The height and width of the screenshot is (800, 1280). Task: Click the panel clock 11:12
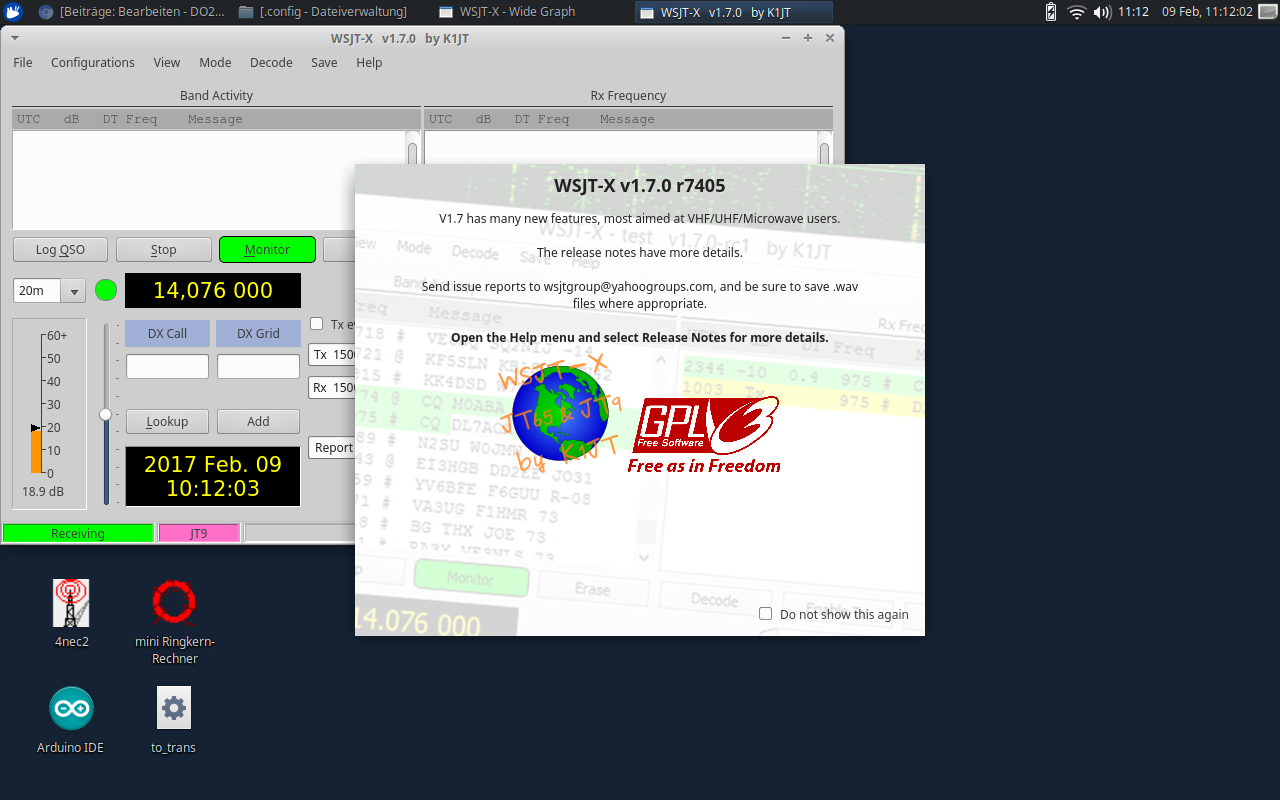tap(1133, 12)
